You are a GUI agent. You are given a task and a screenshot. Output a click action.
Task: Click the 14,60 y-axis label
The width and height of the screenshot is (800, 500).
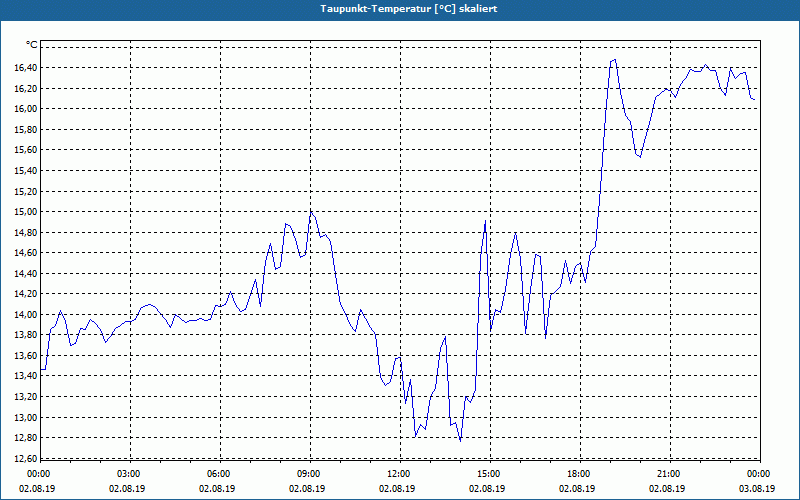click(26, 253)
